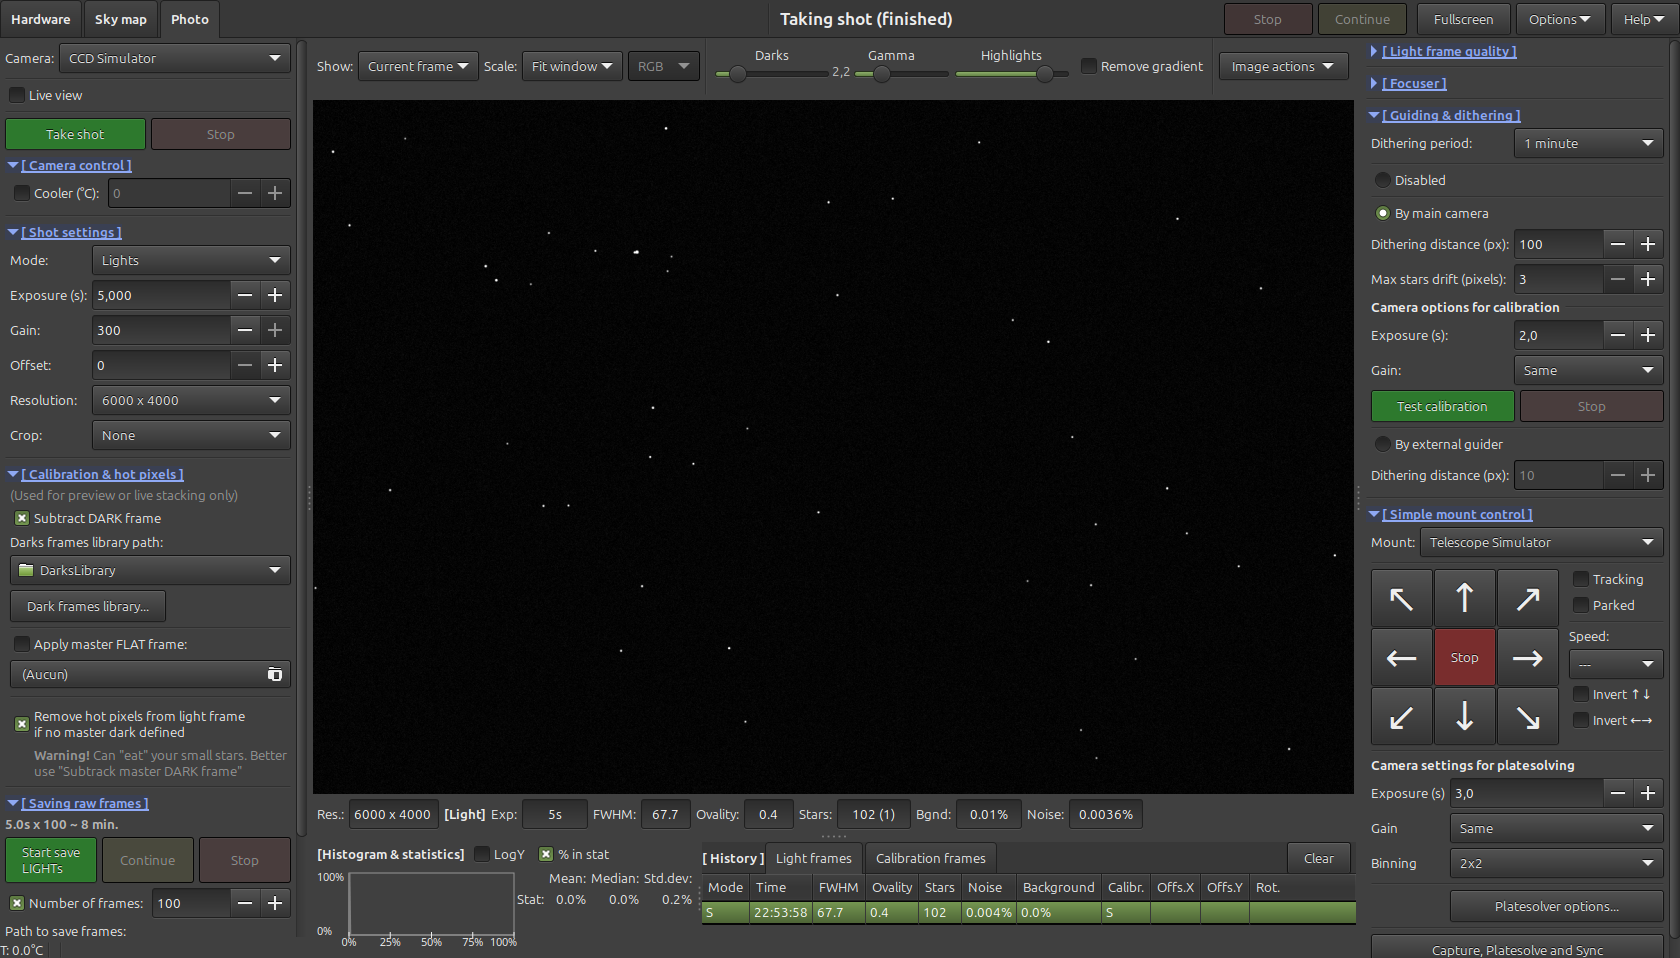Decrease Exposure (s) in Shot settings
1680x958 pixels.
click(245, 295)
